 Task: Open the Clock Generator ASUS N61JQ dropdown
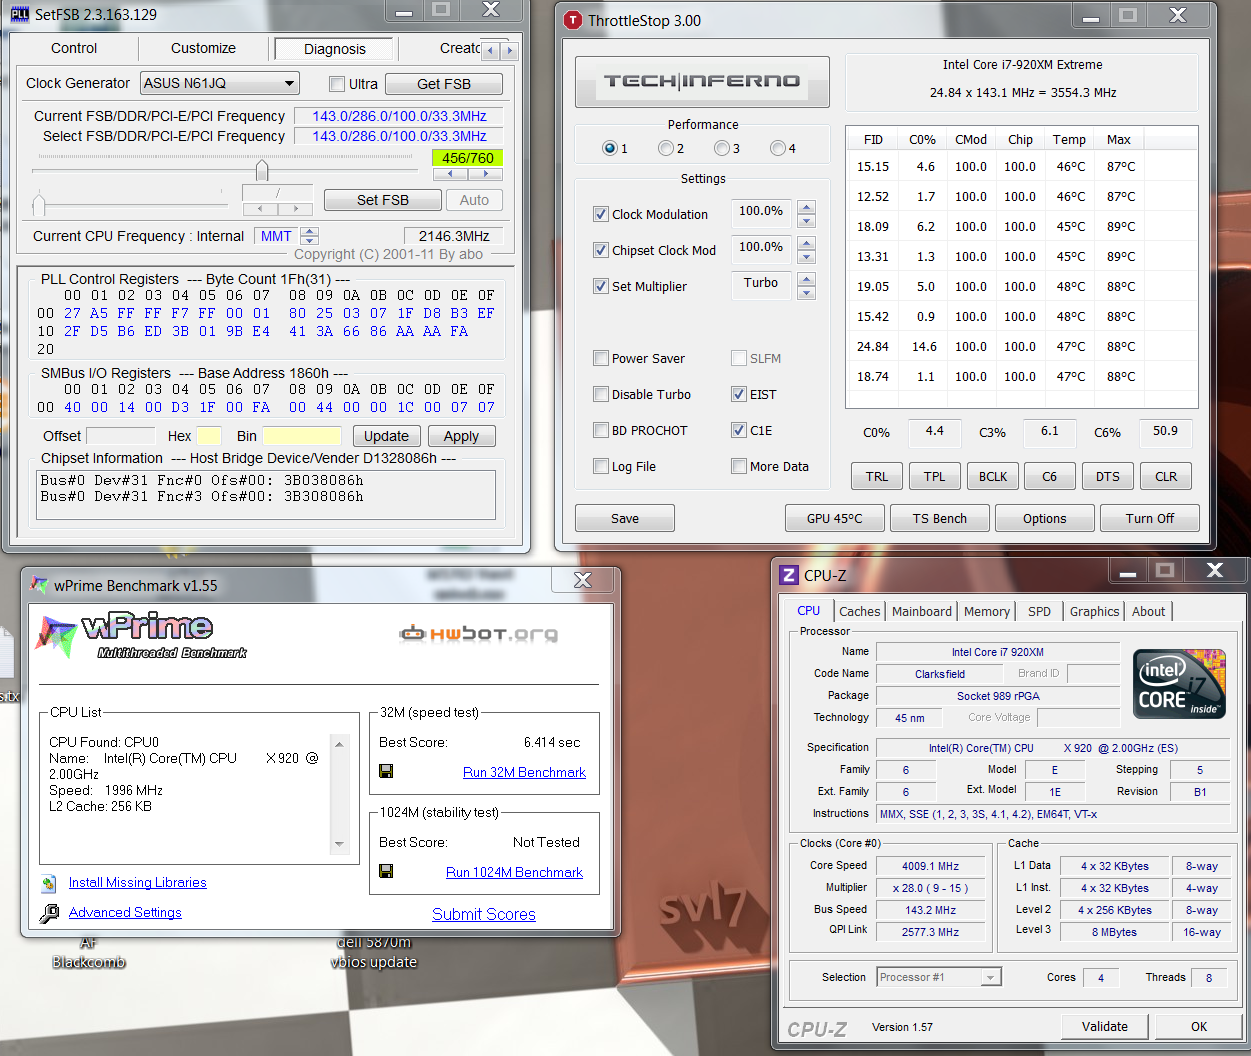(219, 83)
